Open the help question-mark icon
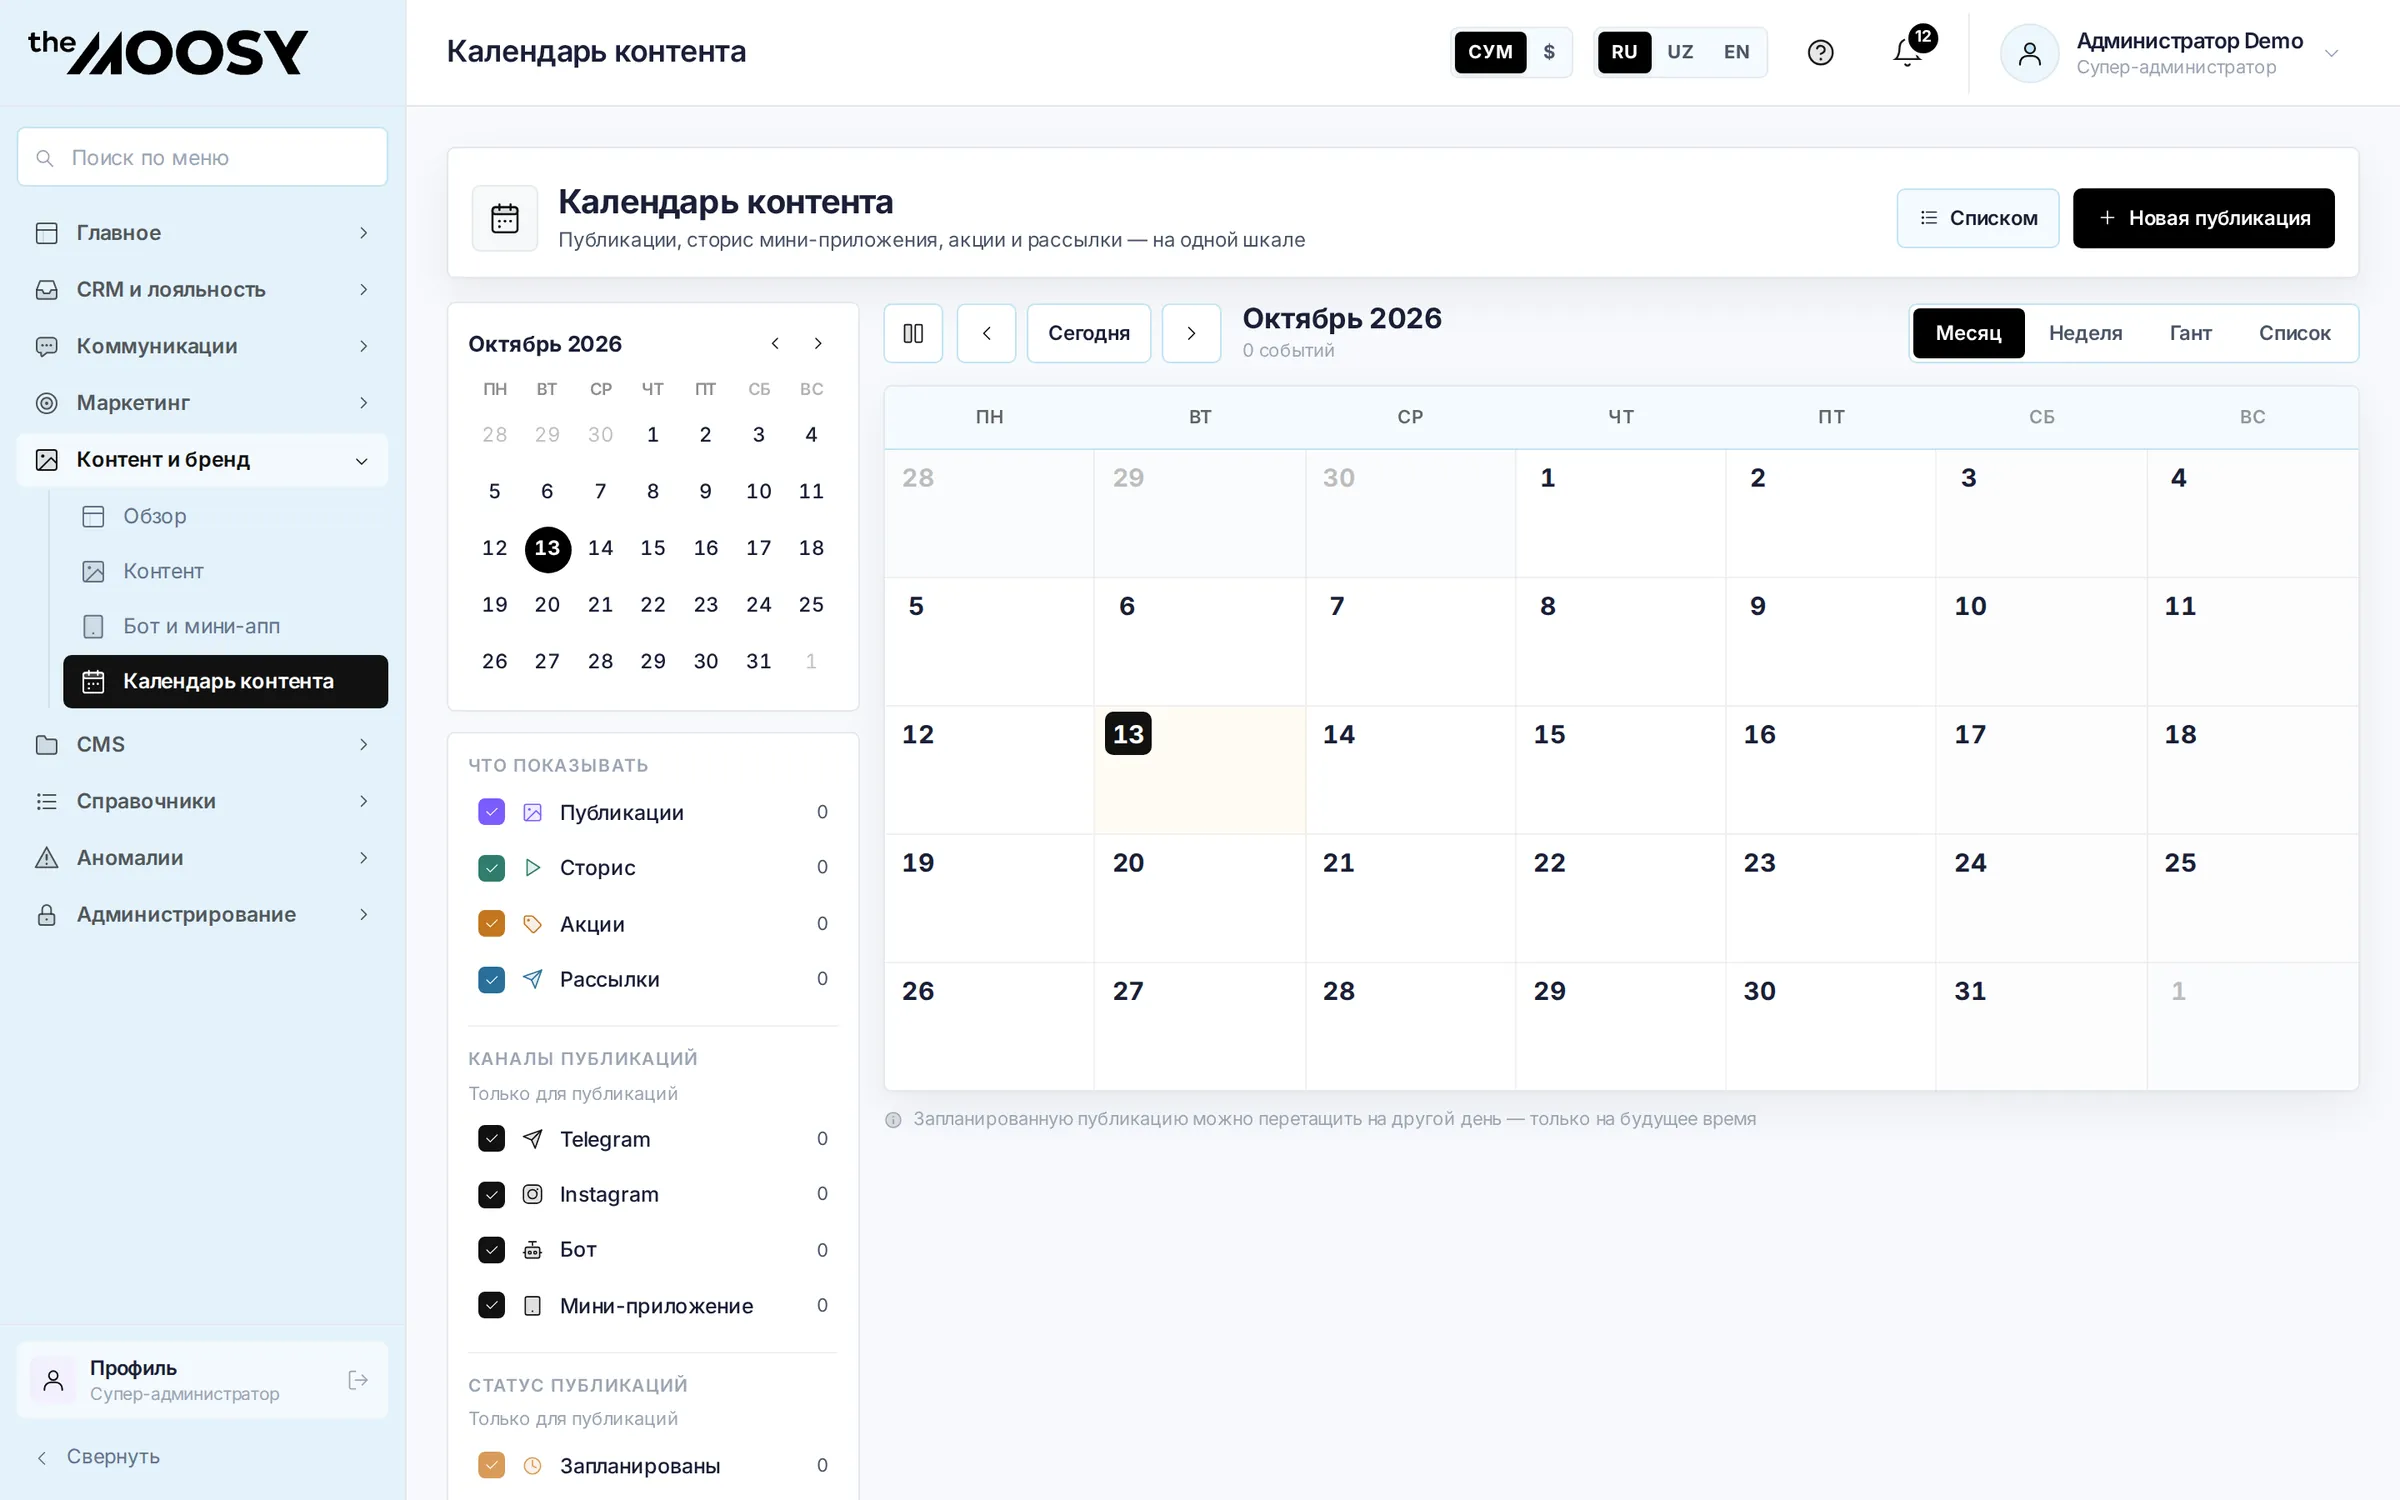This screenshot has height=1500, width=2400. pos(1820,52)
